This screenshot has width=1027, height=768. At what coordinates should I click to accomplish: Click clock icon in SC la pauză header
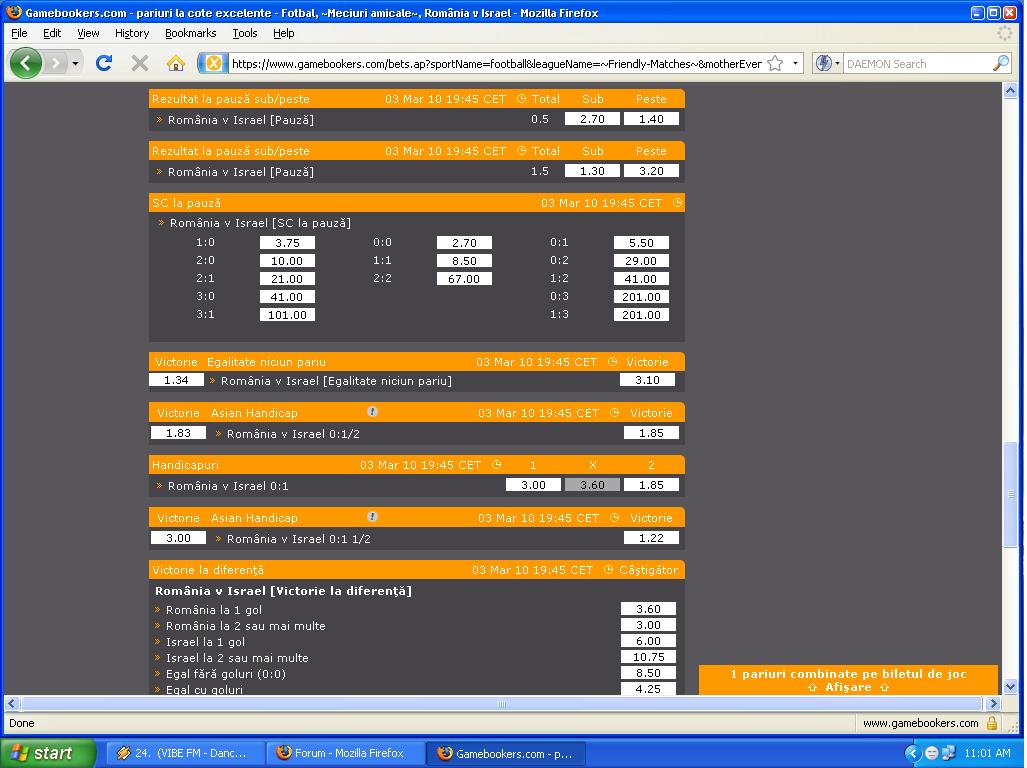[x=677, y=202]
